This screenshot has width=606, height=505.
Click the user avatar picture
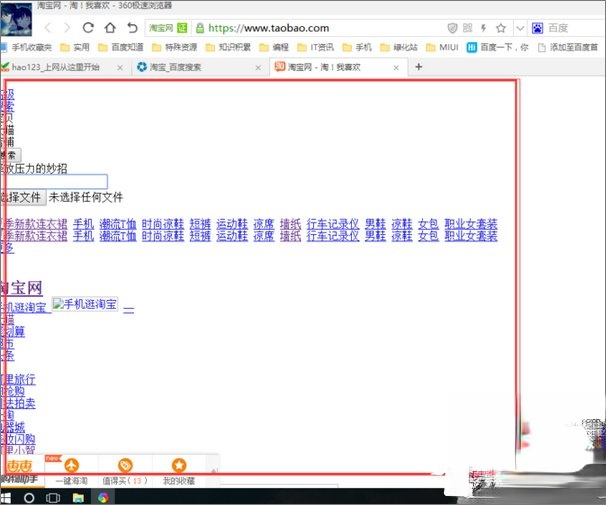pyautogui.click(x=16, y=19)
